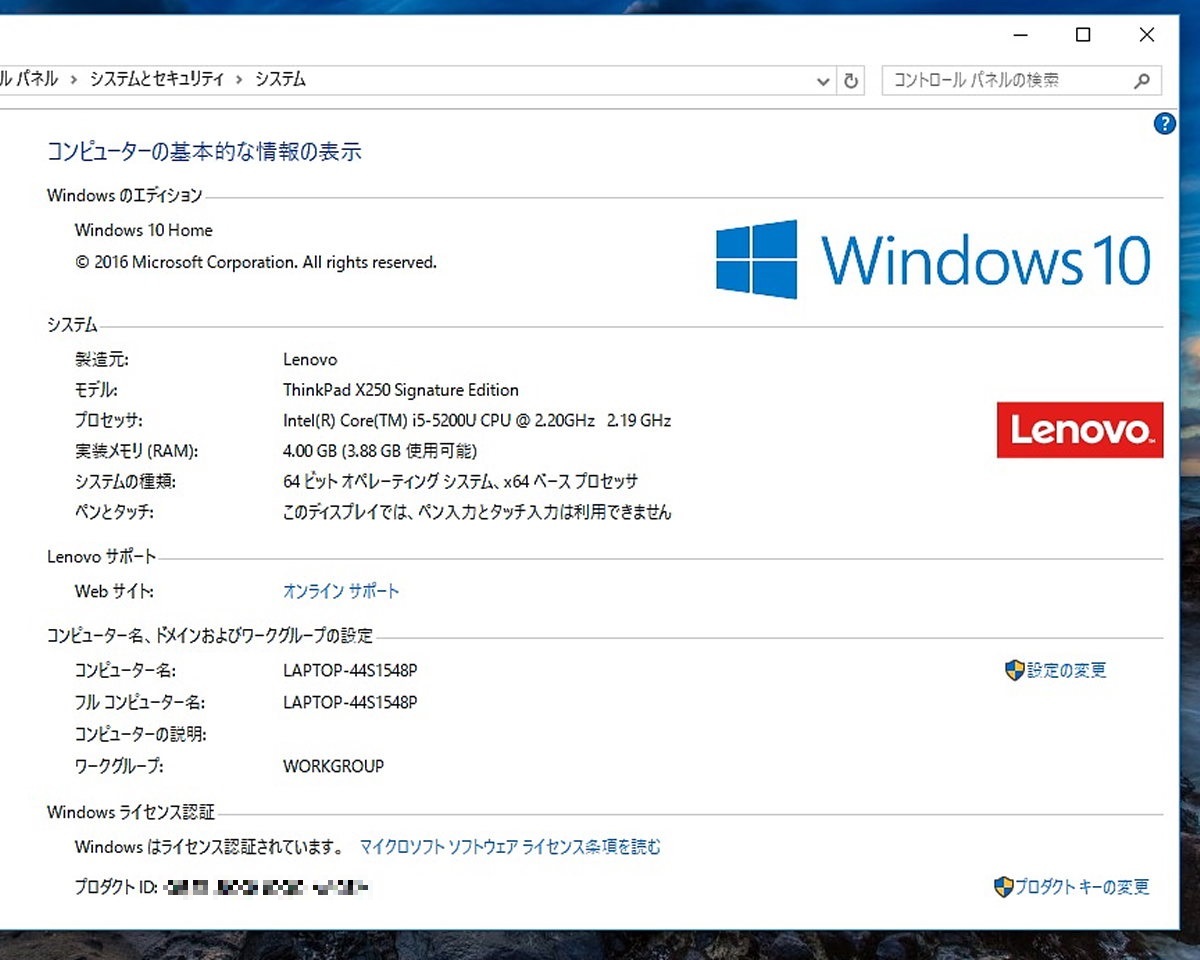
Task: Open 設定の変更 link
Action: point(1067,670)
